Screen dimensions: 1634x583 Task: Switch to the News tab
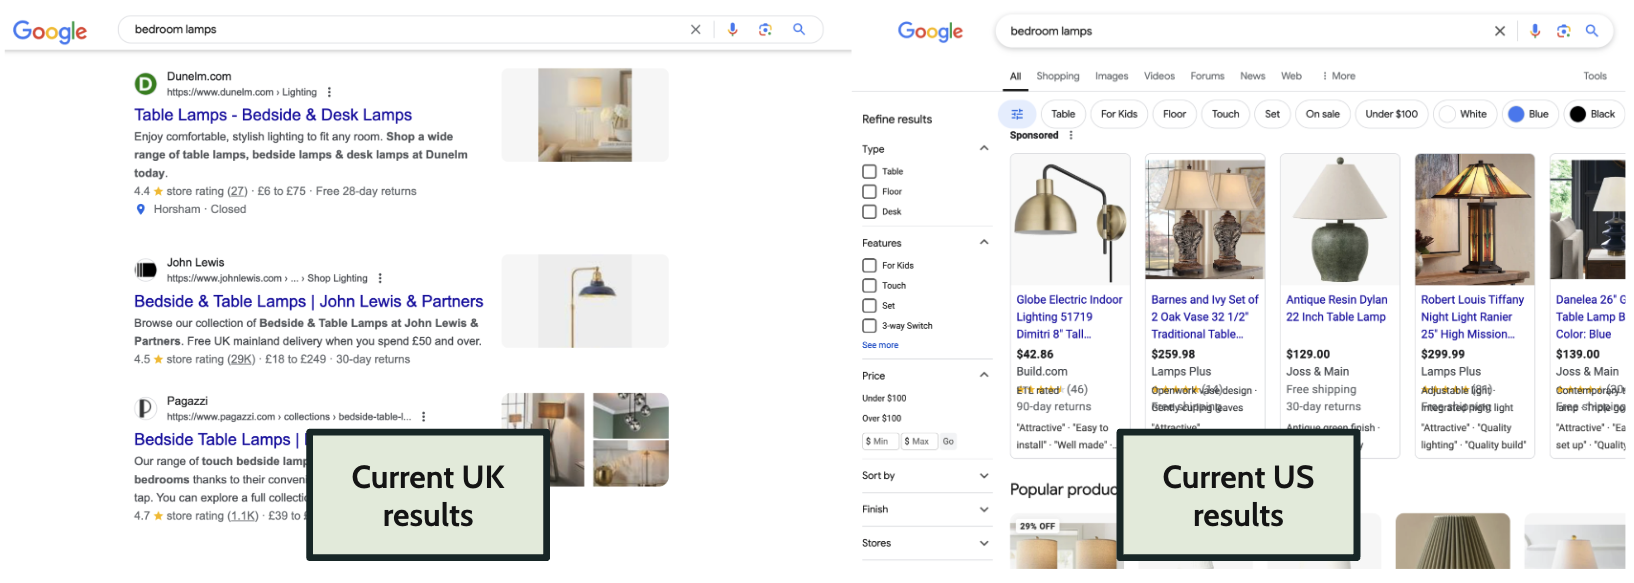point(1252,76)
